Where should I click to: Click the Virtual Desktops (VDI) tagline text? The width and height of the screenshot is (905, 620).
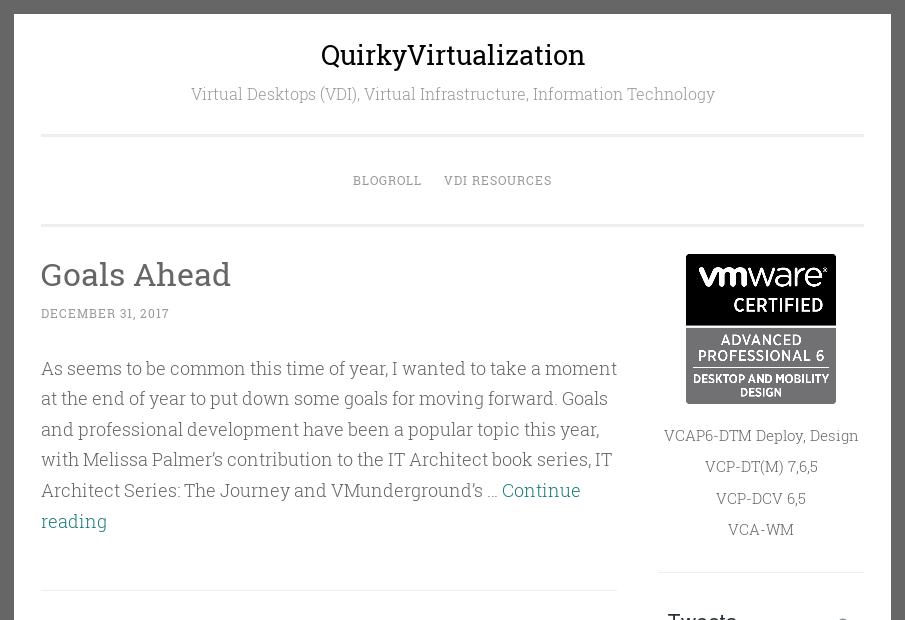452,94
